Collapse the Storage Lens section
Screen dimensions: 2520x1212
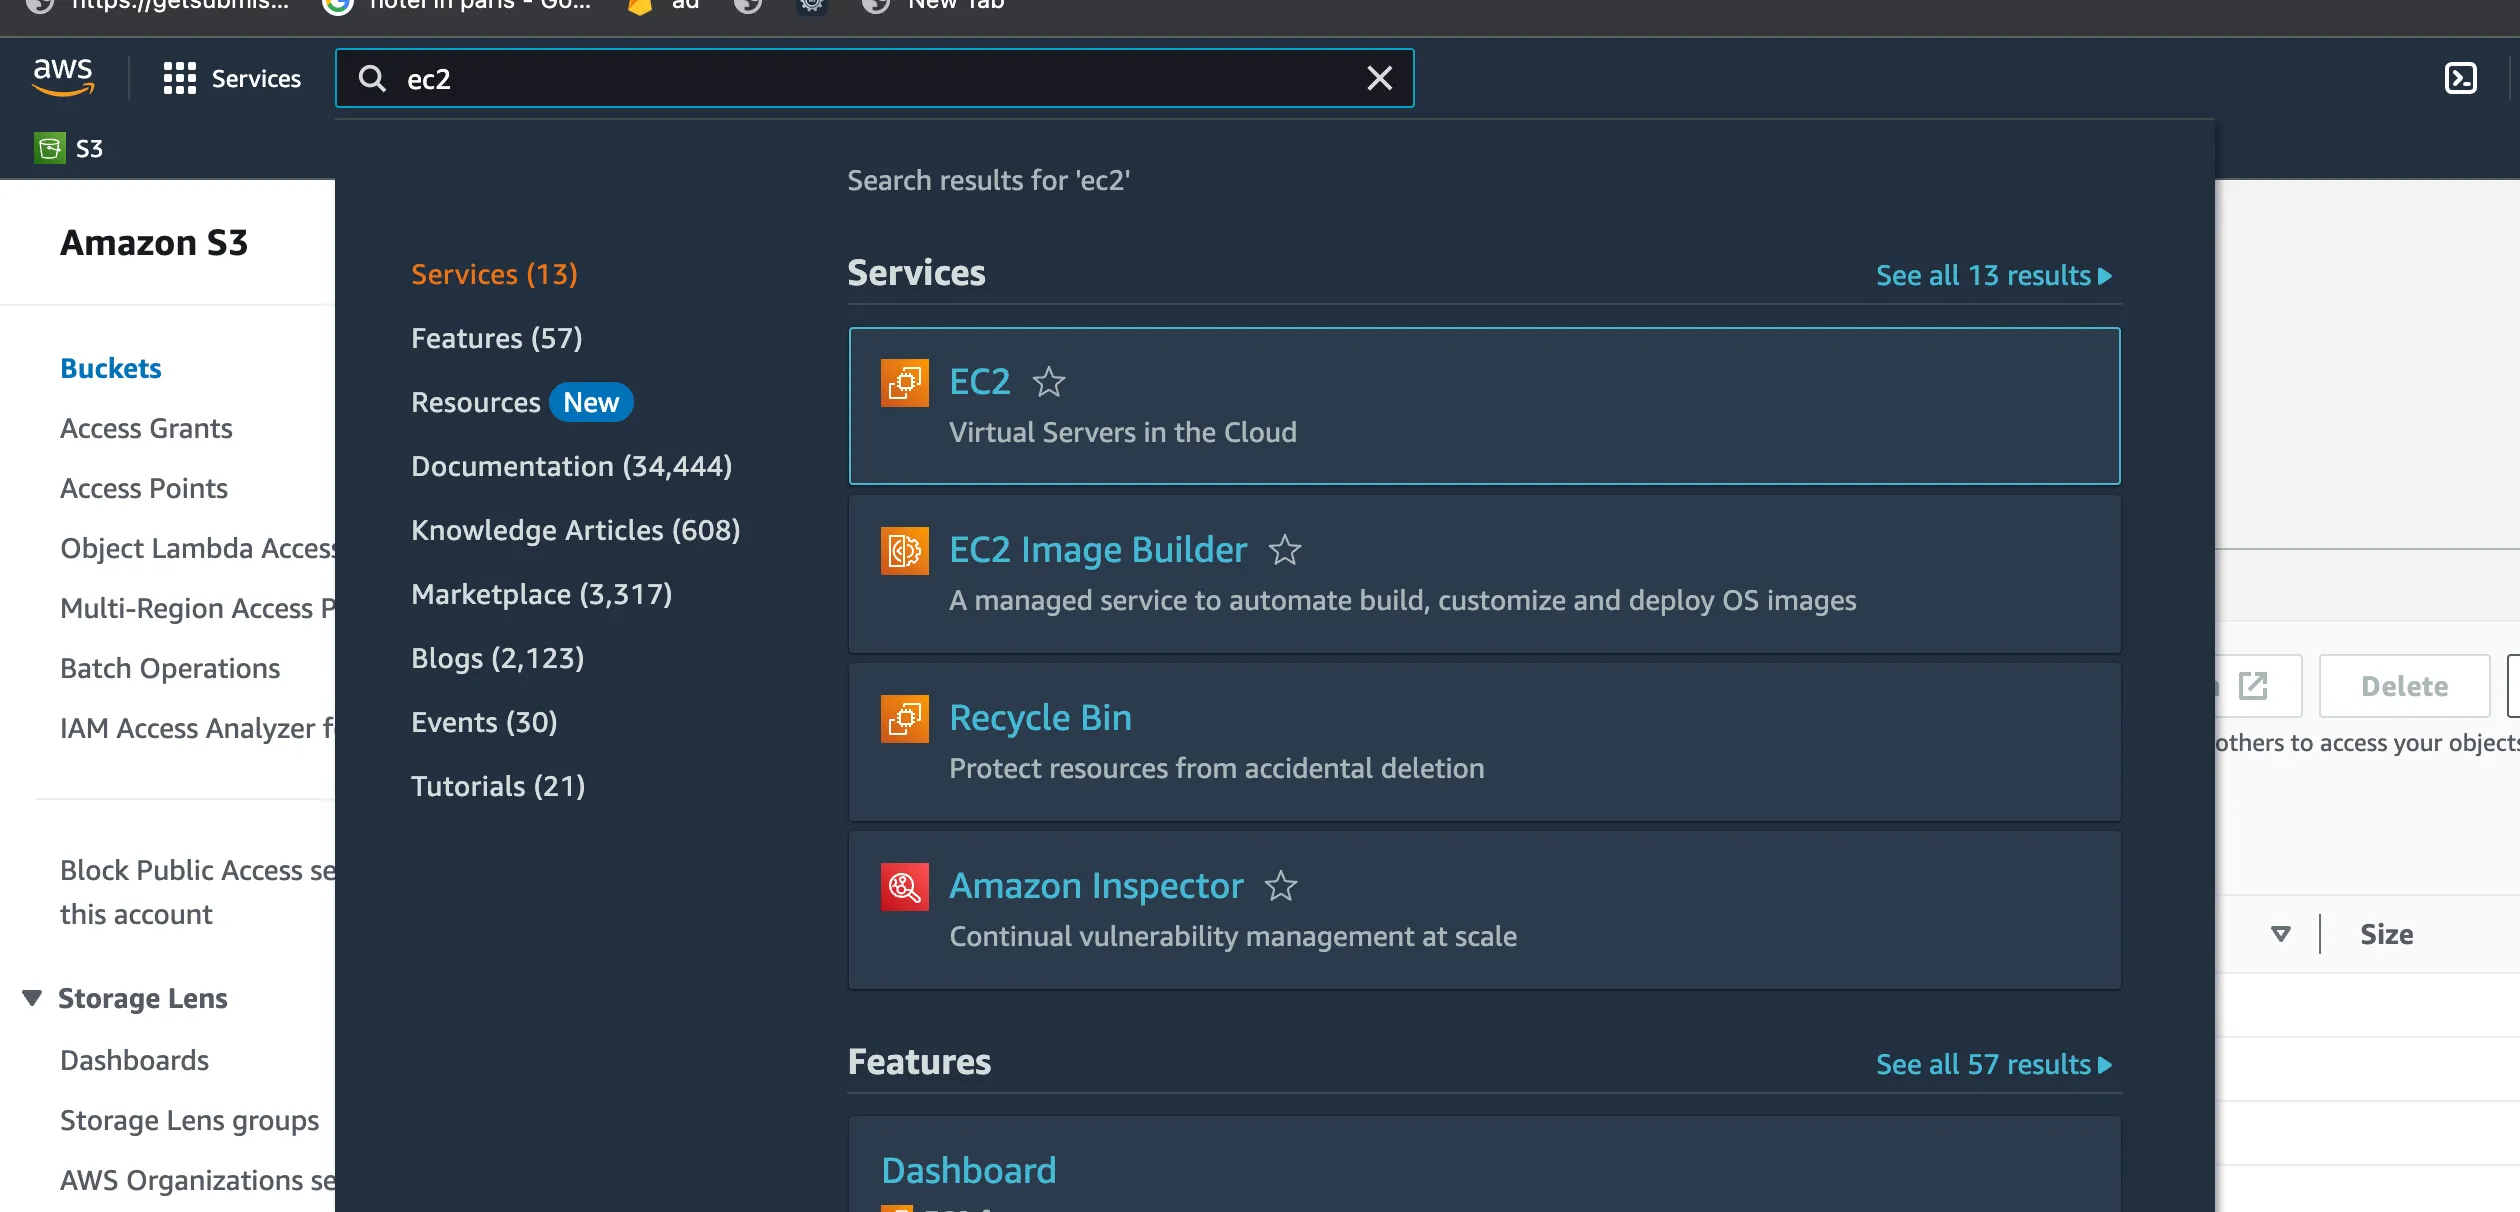(x=32, y=998)
